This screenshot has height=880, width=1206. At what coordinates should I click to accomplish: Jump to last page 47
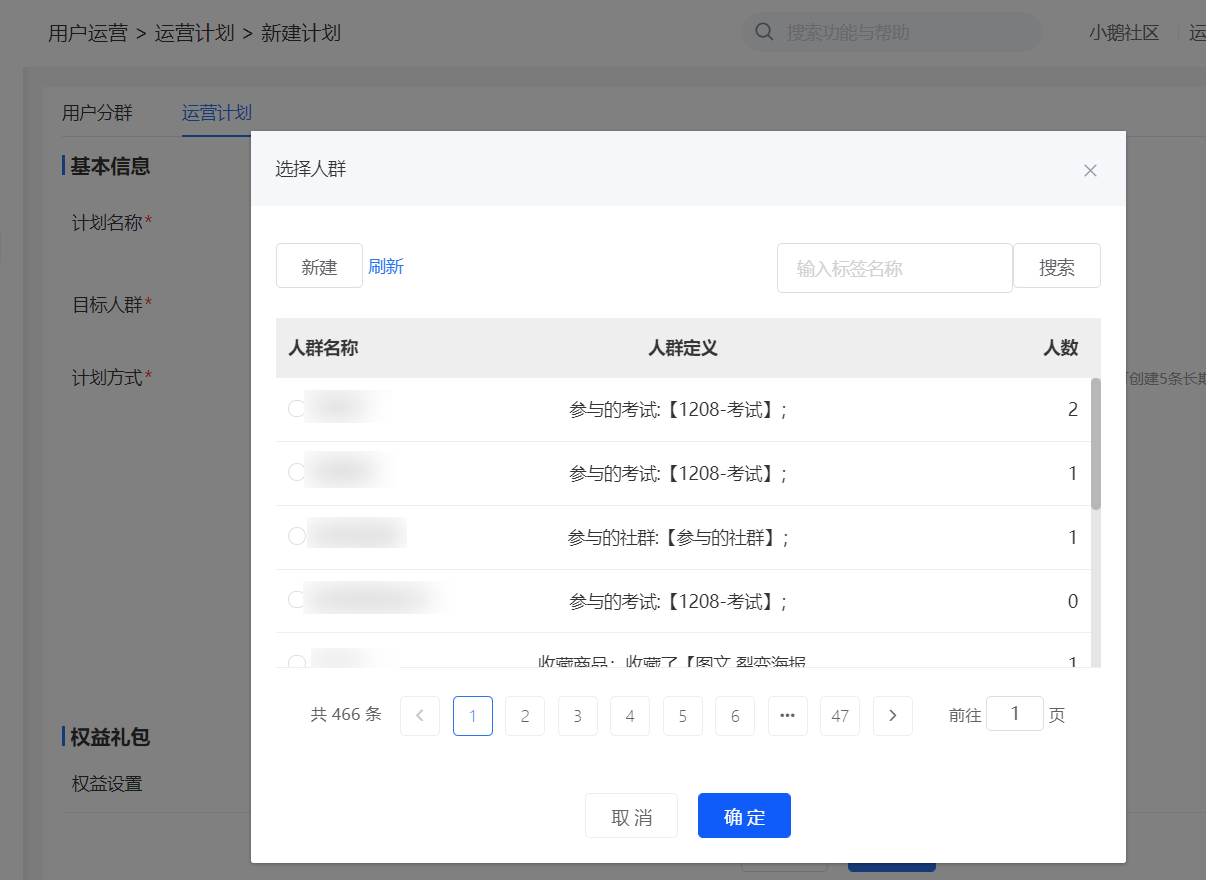click(840, 716)
